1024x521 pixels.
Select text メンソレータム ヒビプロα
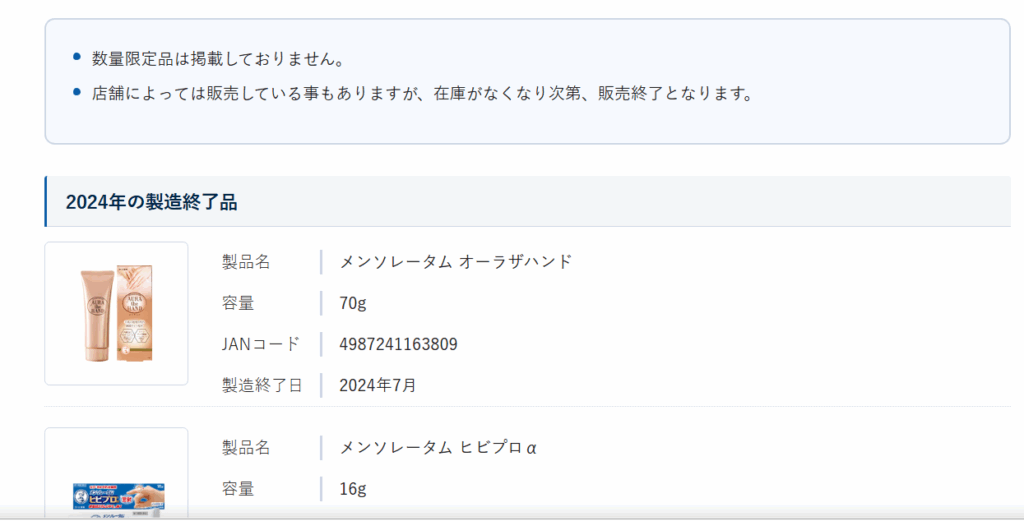tap(438, 448)
